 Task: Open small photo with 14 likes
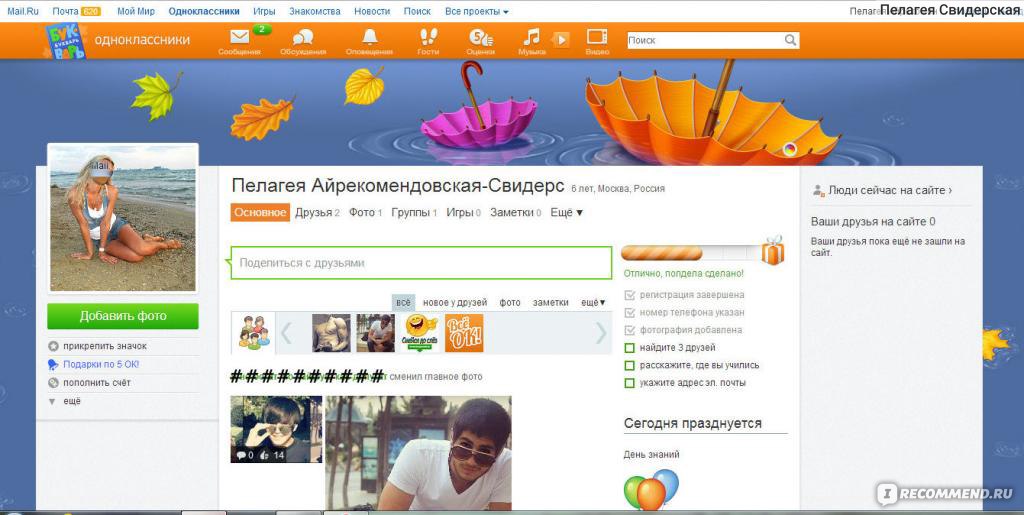276,429
